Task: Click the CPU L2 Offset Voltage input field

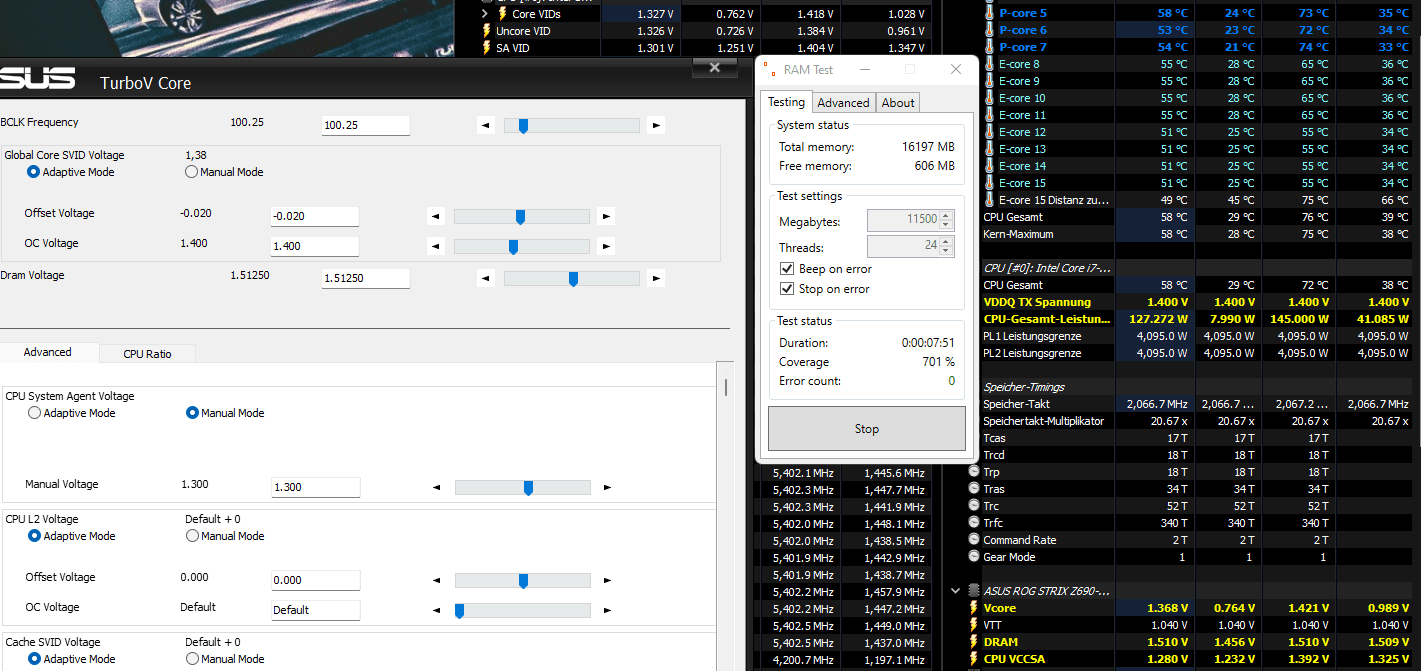Action: coord(316,580)
